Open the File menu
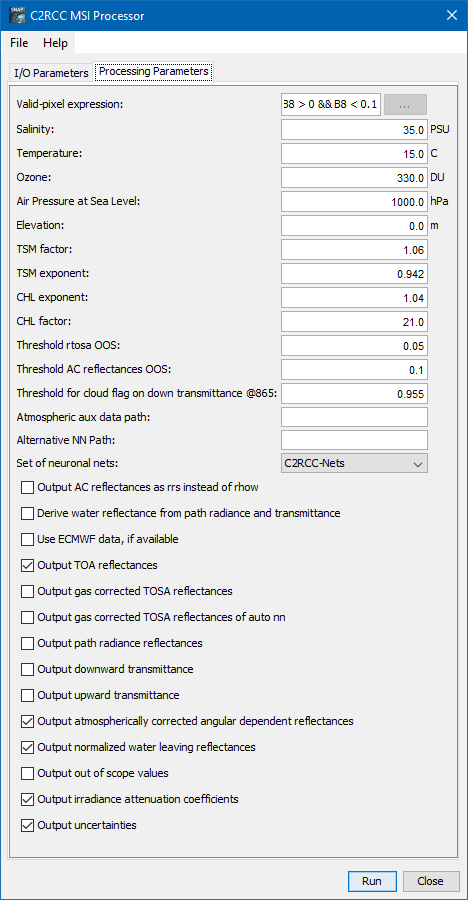The image size is (468, 900). [x=18, y=43]
